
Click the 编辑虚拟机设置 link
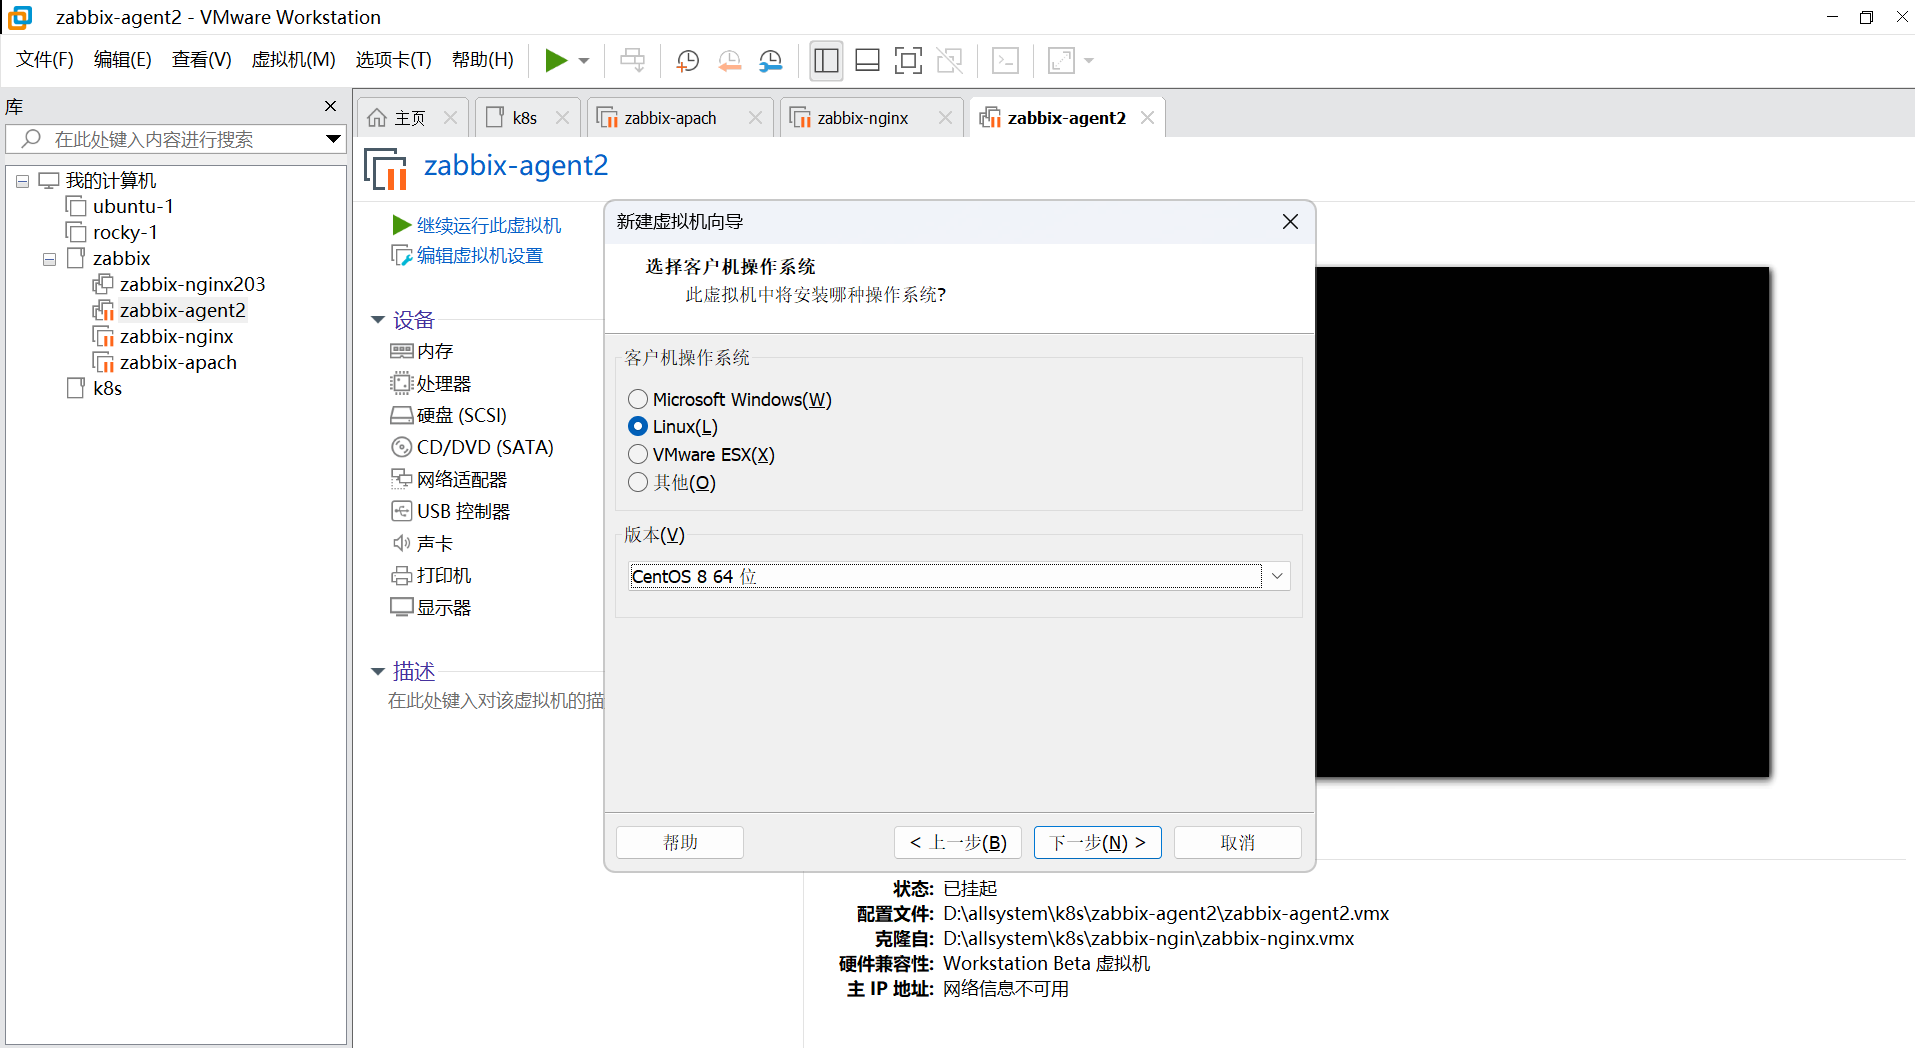480,255
